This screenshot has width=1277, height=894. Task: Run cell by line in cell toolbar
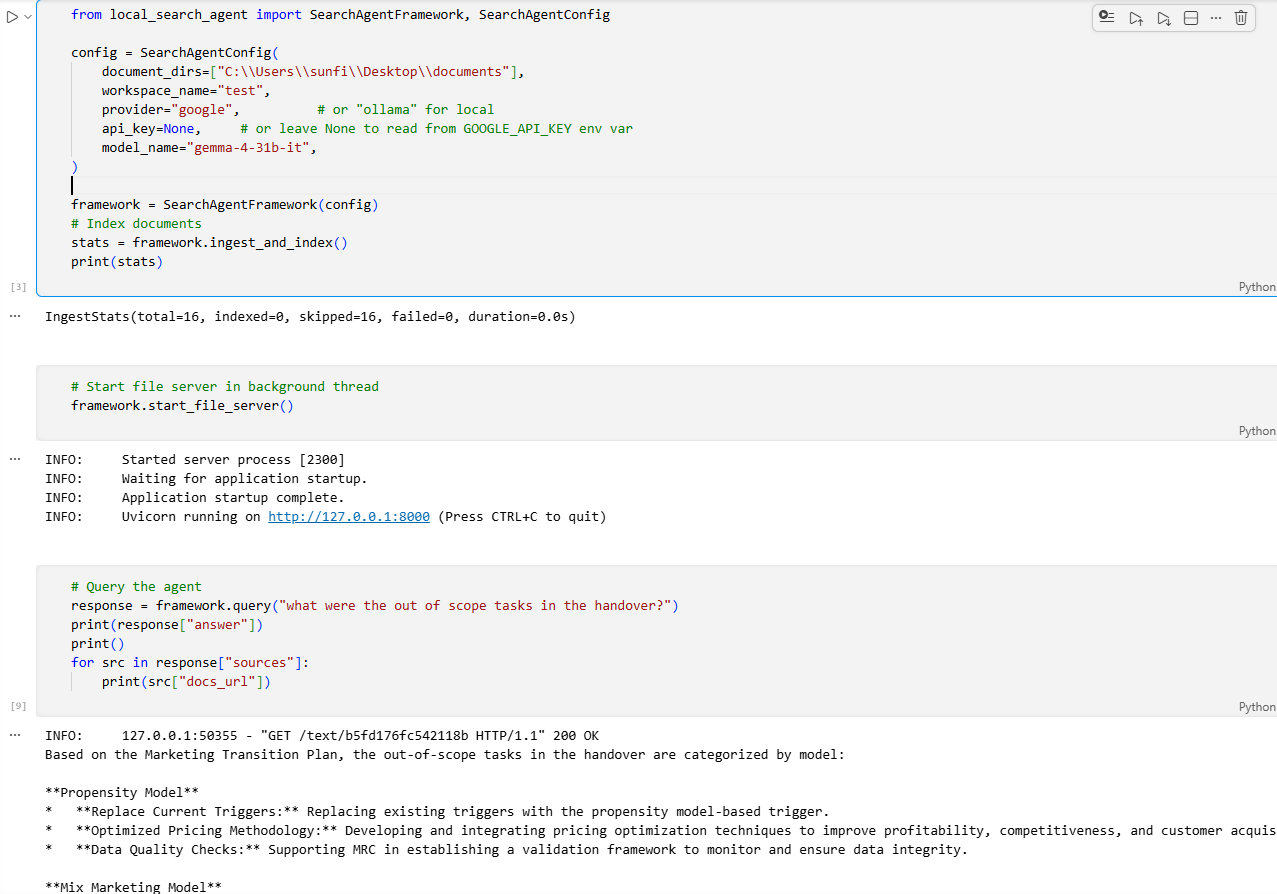click(x=1107, y=17)
